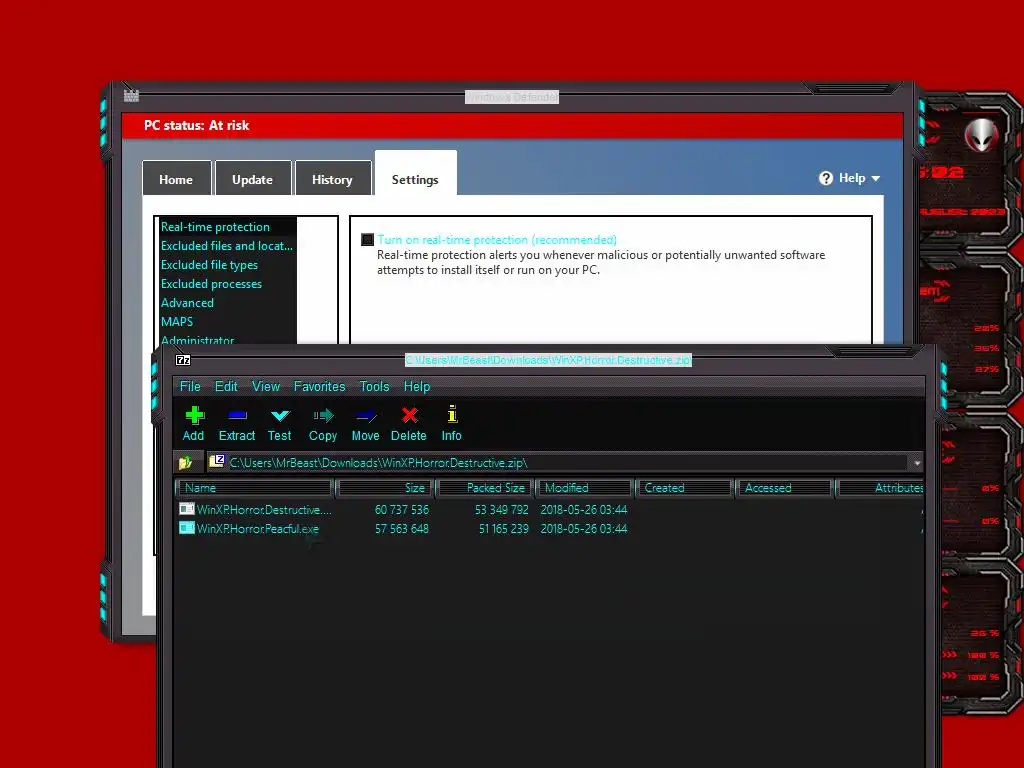Go up one folder level in 7-Zip
This screenshot has height=768, width=1024.
coord(185,462)
